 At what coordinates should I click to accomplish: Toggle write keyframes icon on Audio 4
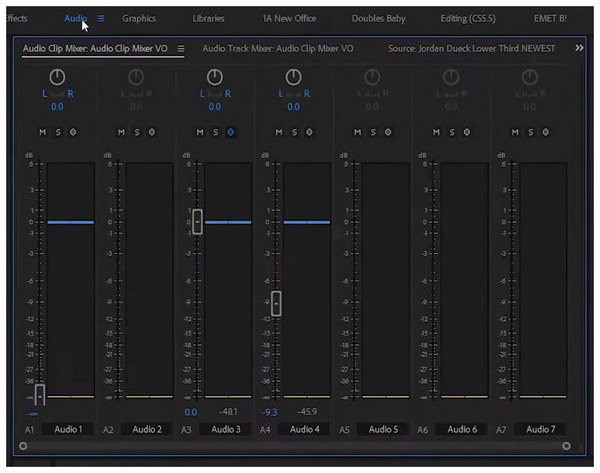tap(310, 132)
